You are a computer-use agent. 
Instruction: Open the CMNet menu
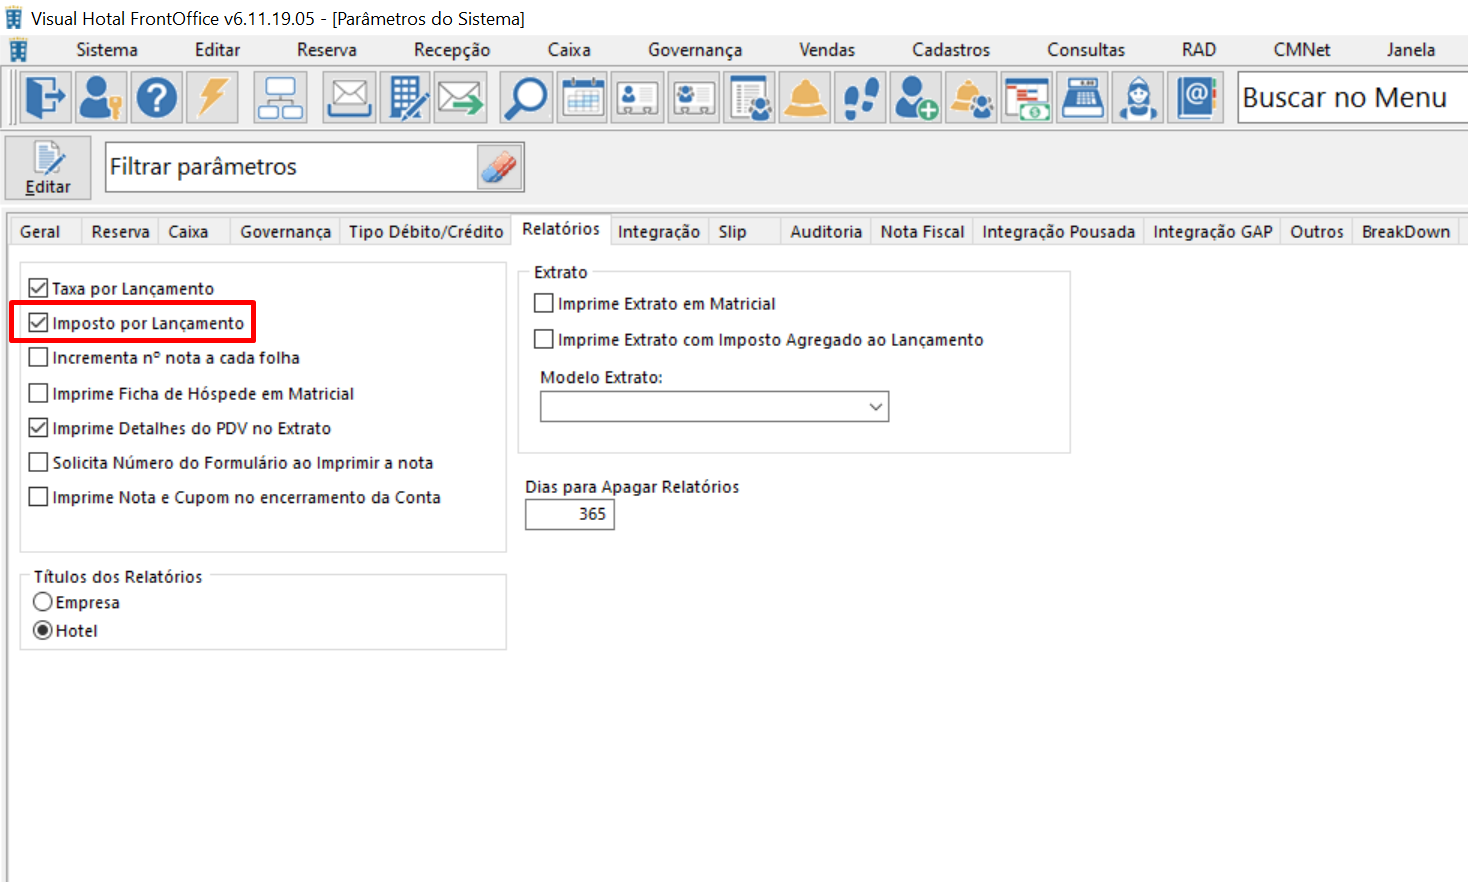tap(1302, 50)
